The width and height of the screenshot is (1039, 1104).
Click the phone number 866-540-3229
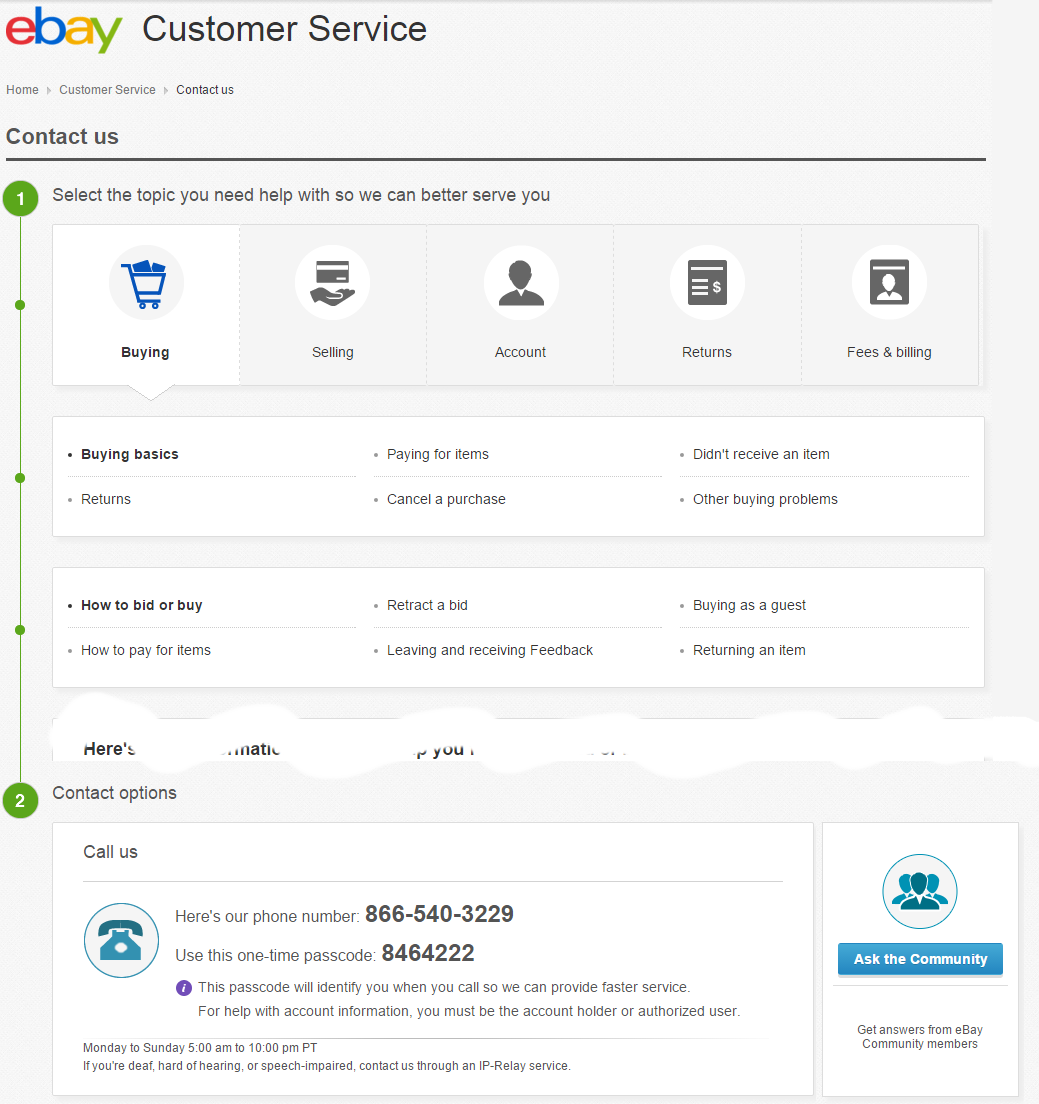point(439,914)
